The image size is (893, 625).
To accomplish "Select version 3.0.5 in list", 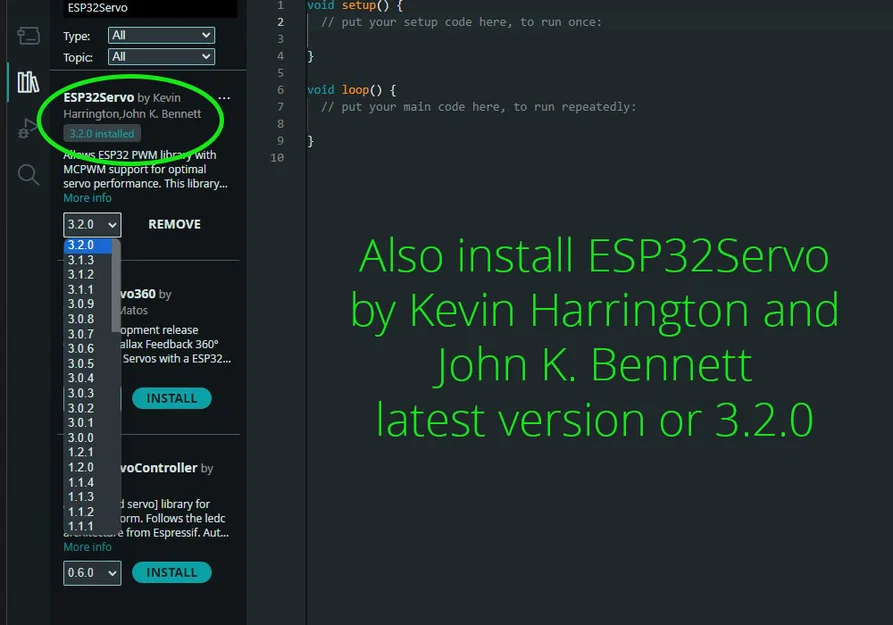I will pyautogui.click(x=88, y=363).
